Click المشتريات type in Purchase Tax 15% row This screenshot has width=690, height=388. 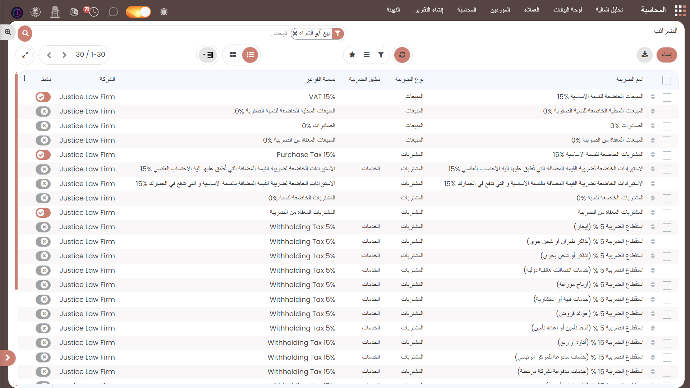point(412,155)
